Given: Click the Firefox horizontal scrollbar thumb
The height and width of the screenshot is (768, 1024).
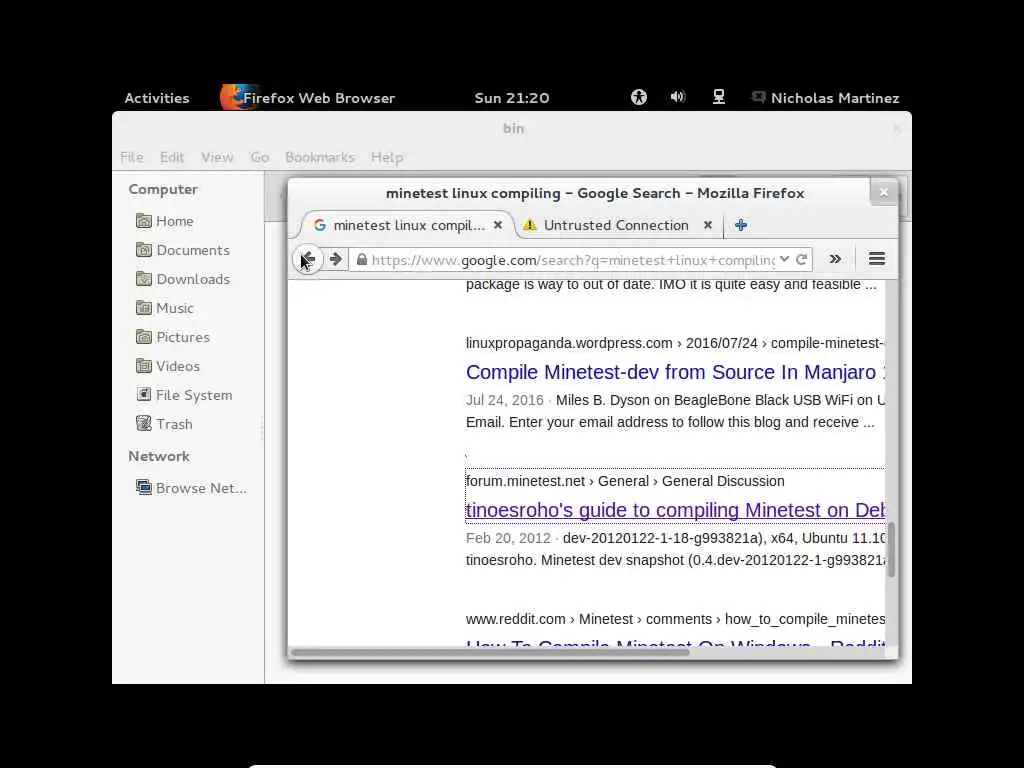Looking at the screenshot, I should coord(490,652).
